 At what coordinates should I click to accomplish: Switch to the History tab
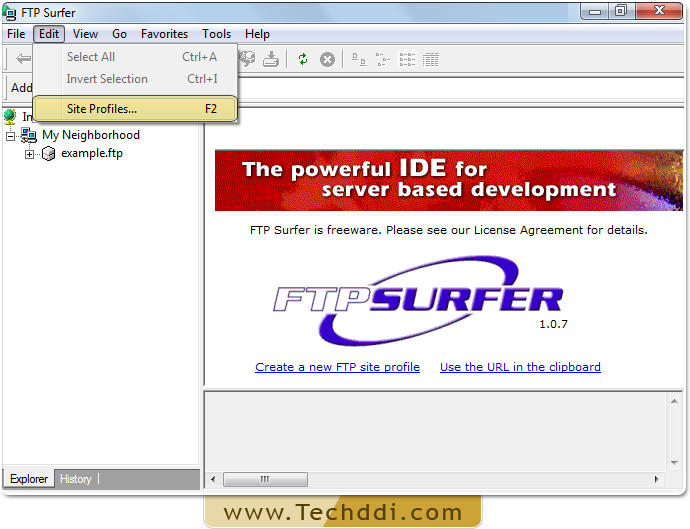click(76, 479)
